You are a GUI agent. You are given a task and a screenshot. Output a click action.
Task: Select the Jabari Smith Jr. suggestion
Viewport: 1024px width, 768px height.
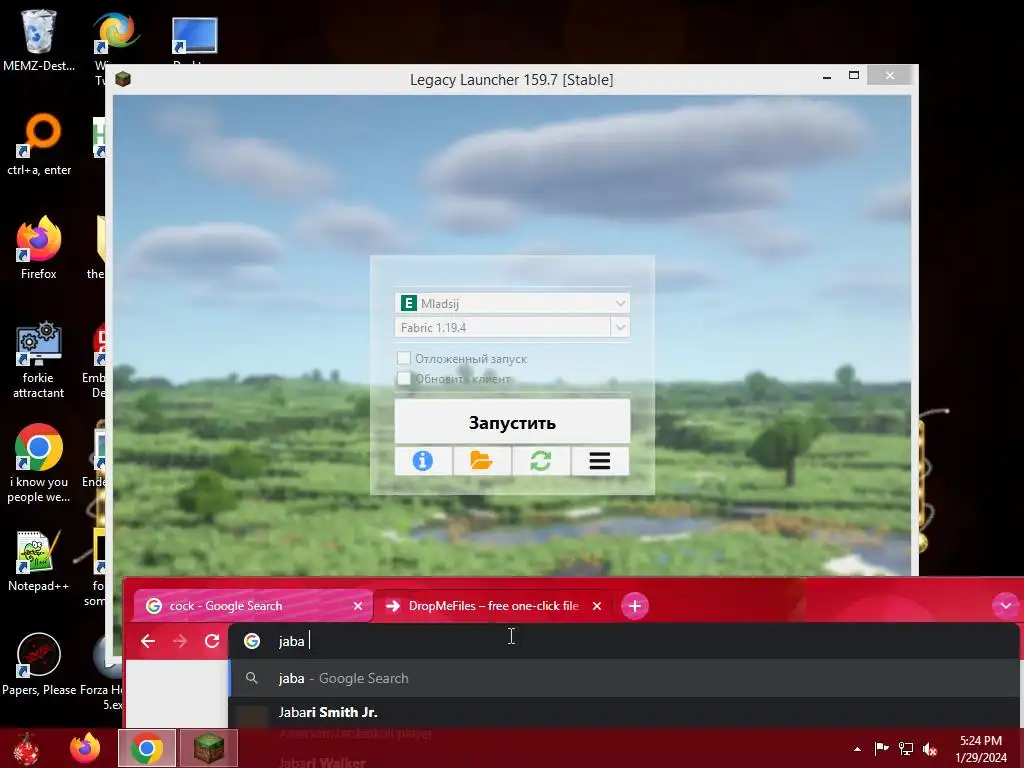624,713
